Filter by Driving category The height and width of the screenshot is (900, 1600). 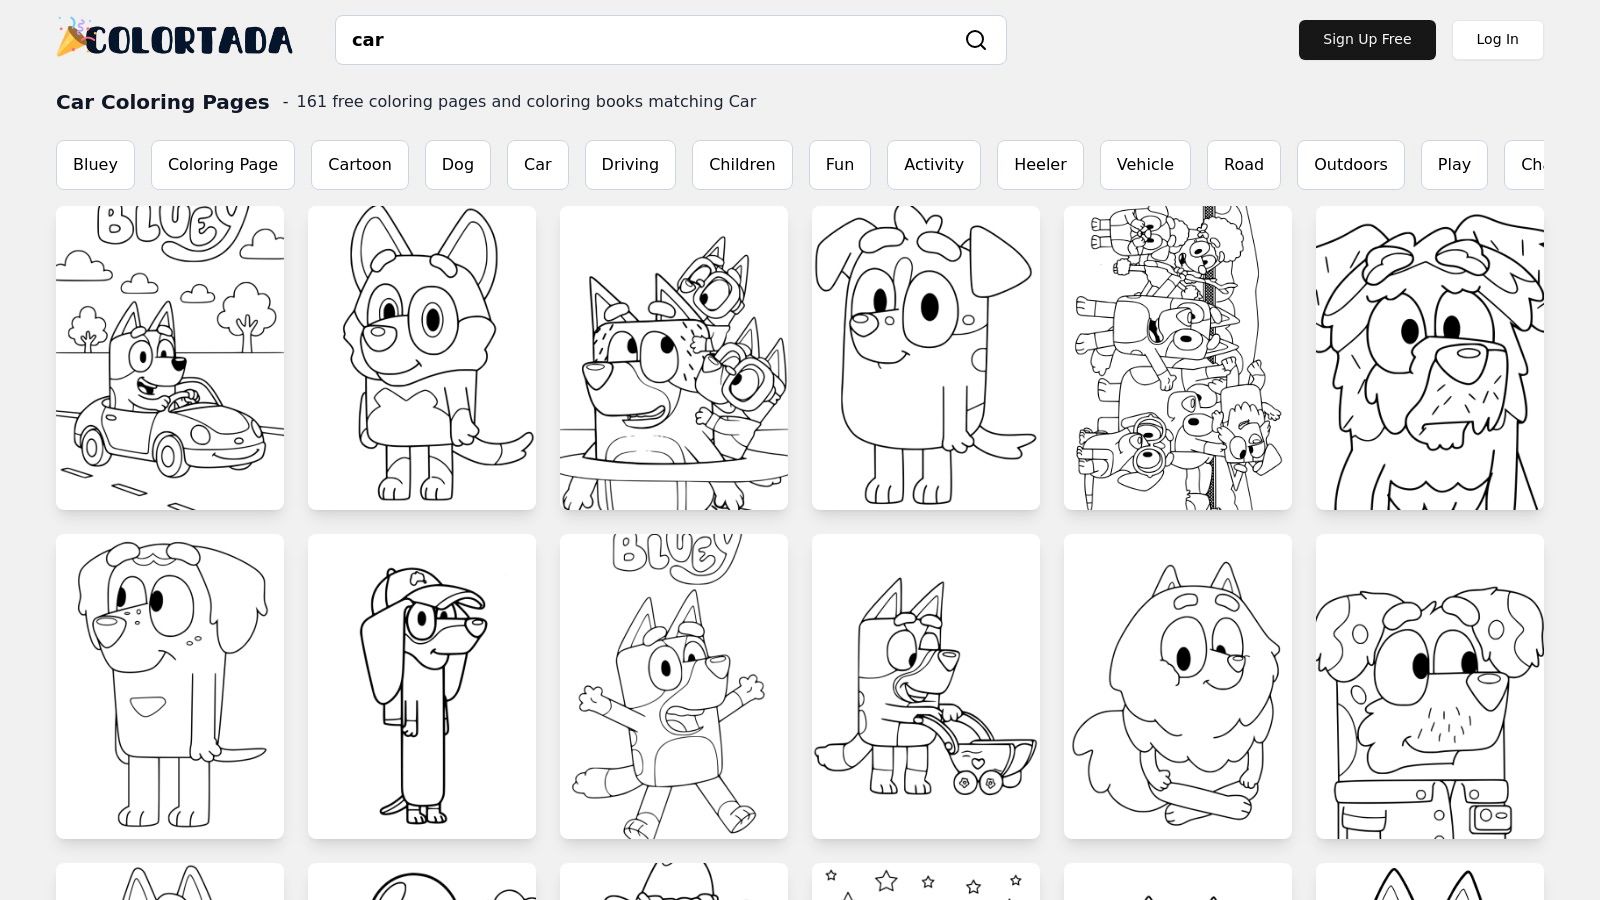click(x=630, y=164)
